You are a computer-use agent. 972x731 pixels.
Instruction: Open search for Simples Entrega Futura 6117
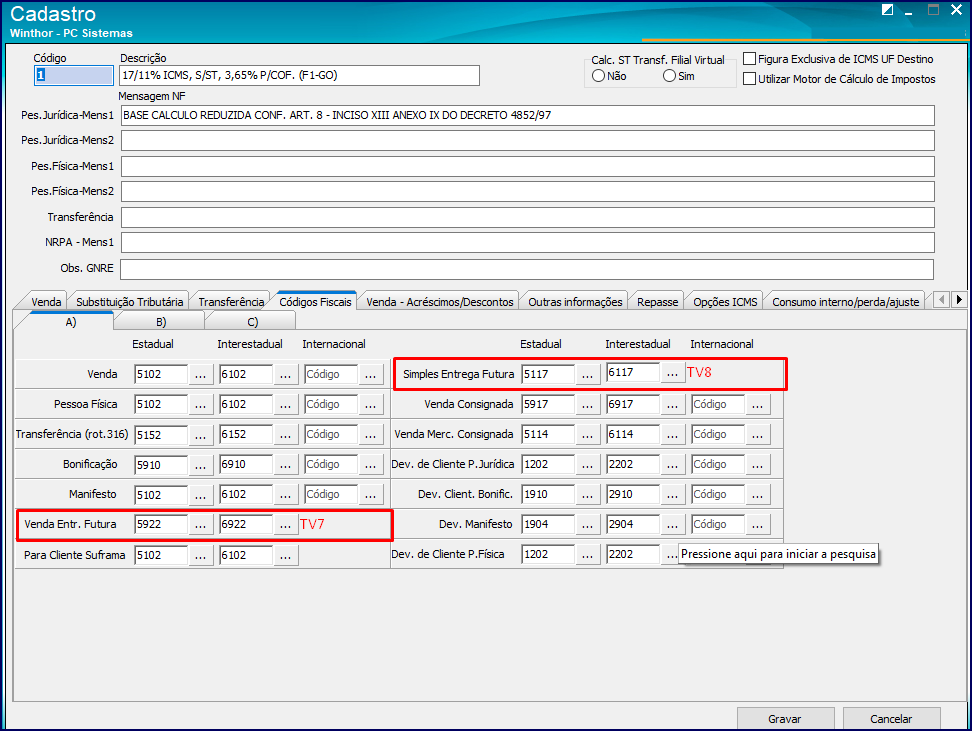672,373
